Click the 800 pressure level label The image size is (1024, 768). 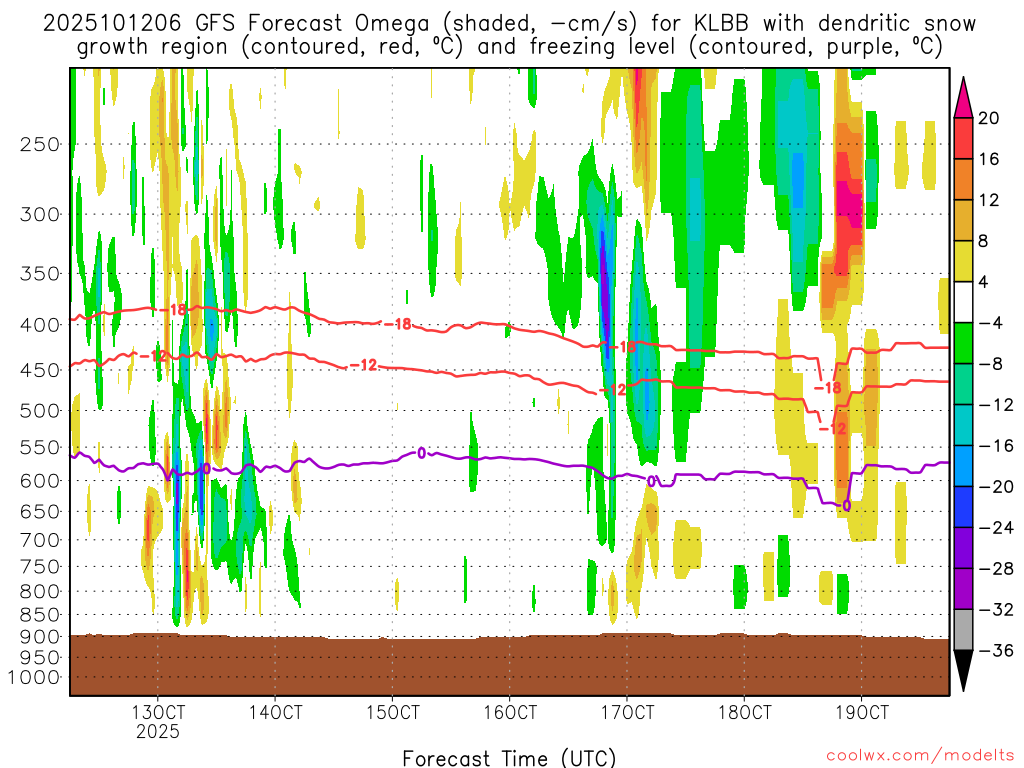coord(40,592)
